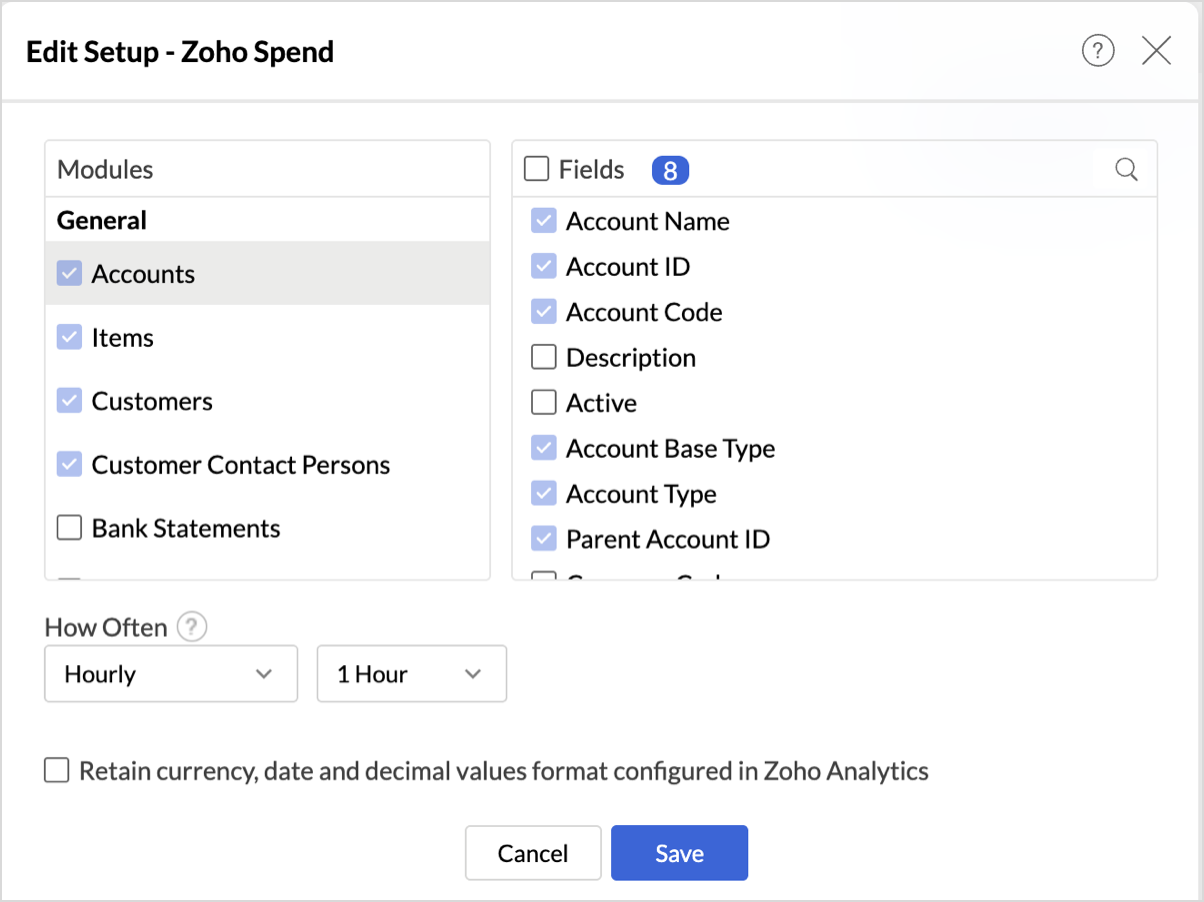
Task: Enable Retain currency, date and decimal format
Action: tap(57, 771)
